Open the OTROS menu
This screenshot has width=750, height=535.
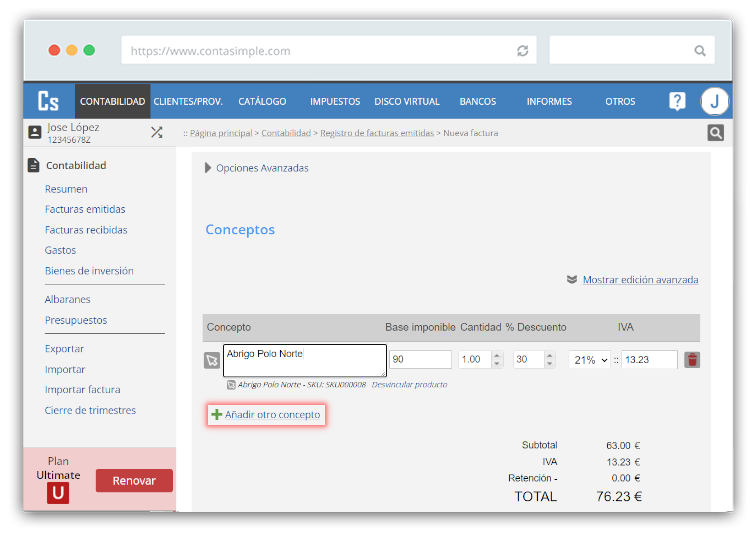[x=620, y=101]
